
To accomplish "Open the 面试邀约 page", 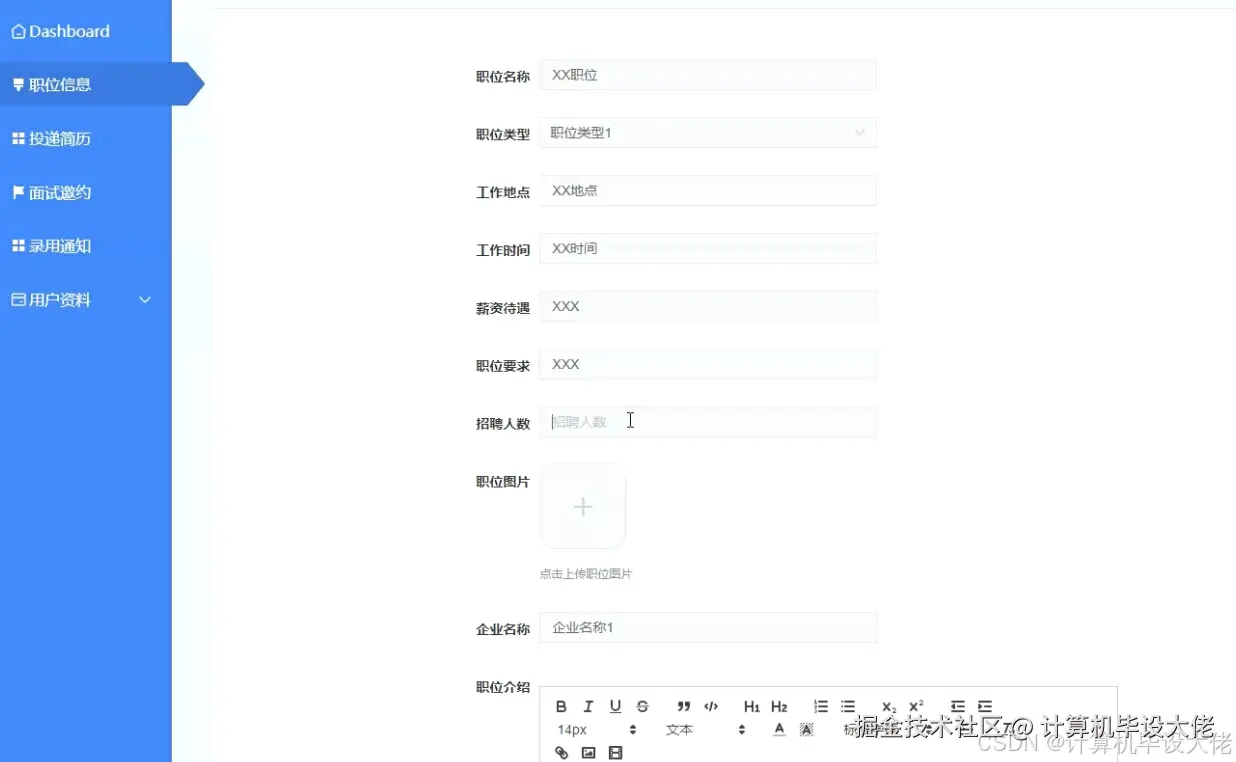I will pyautogui.click(x=59, y=192).
